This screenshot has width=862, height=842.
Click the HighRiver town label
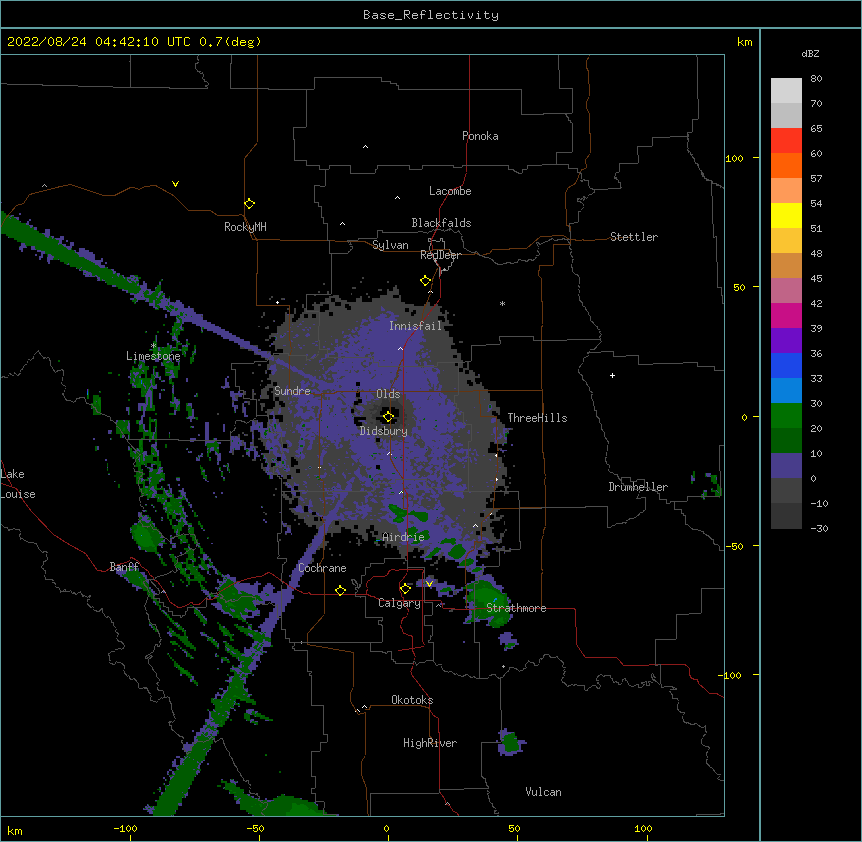(430, 743)
